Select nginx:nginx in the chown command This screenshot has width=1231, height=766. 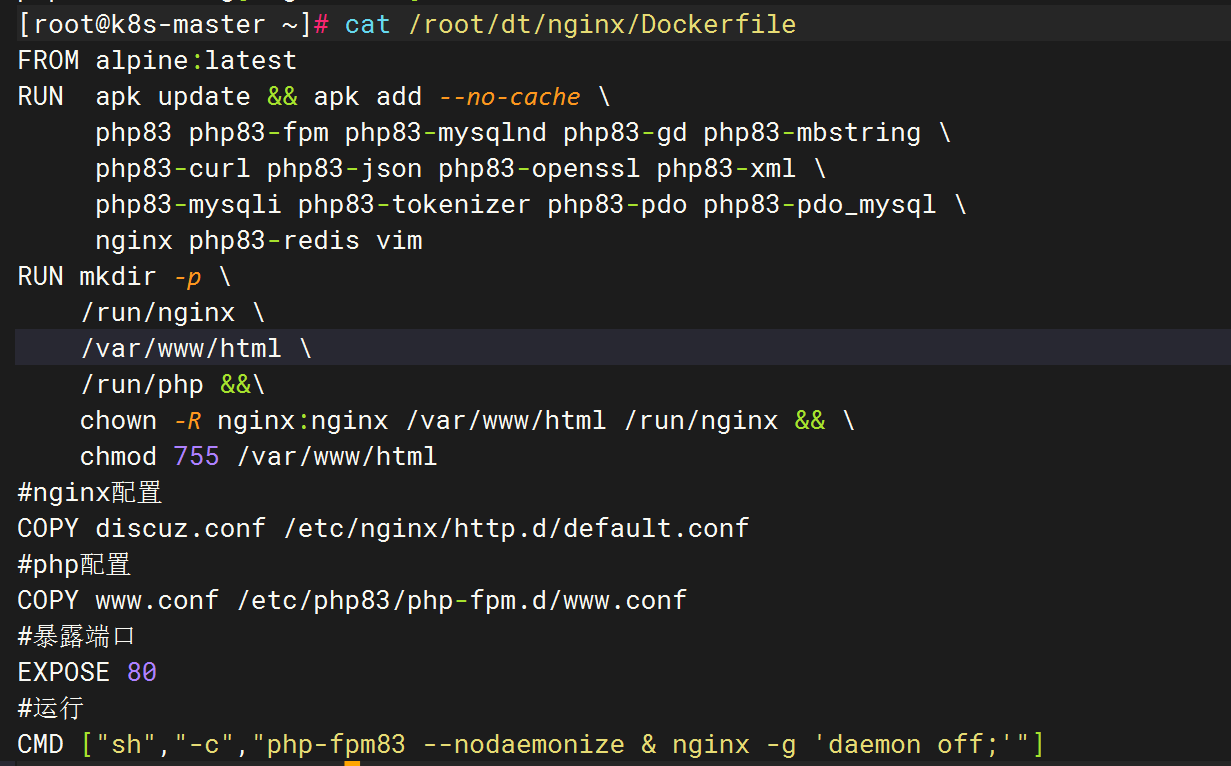(303, 420)
